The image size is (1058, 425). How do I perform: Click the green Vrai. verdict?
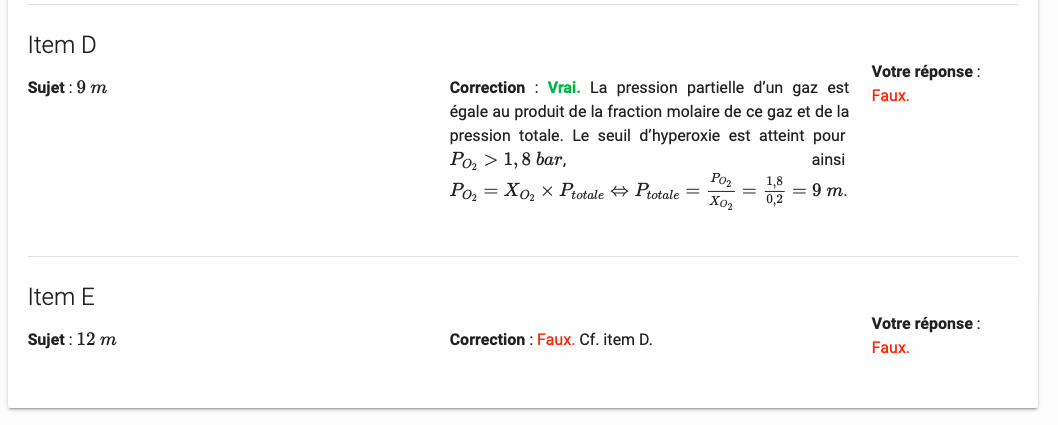click(x=564, y=88)
